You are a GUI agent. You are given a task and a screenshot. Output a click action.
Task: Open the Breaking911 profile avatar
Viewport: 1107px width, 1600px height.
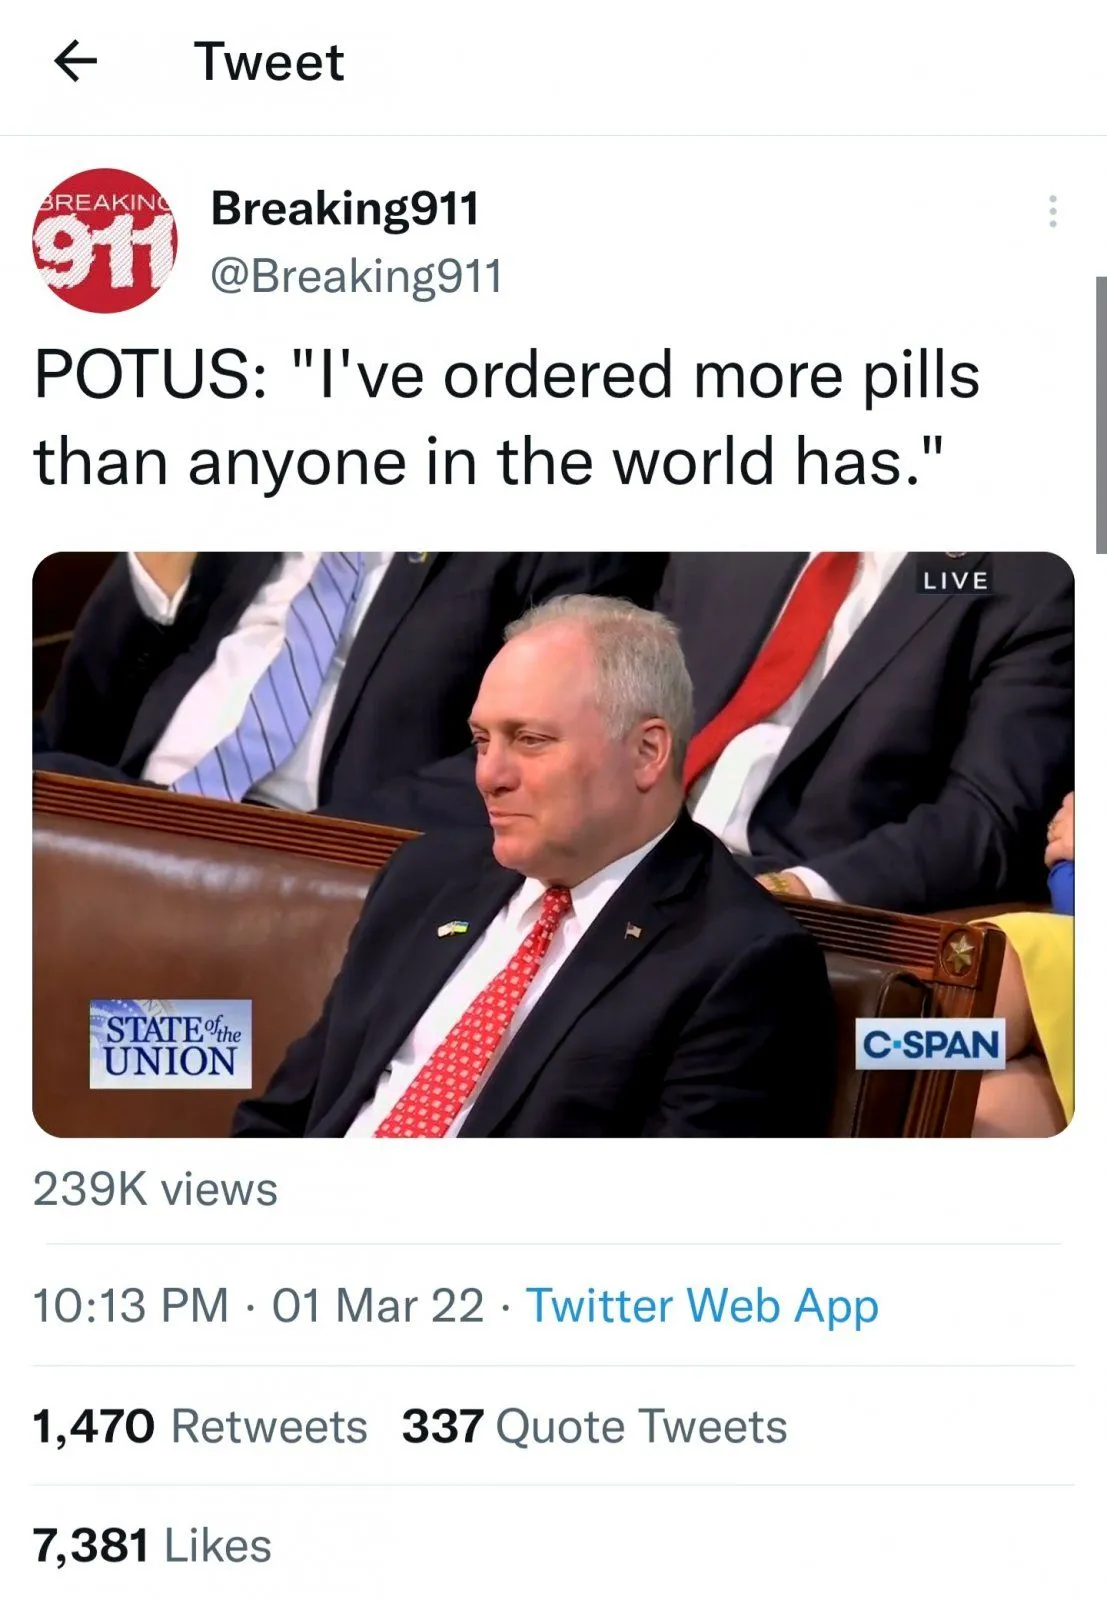(x=105, y=241)
